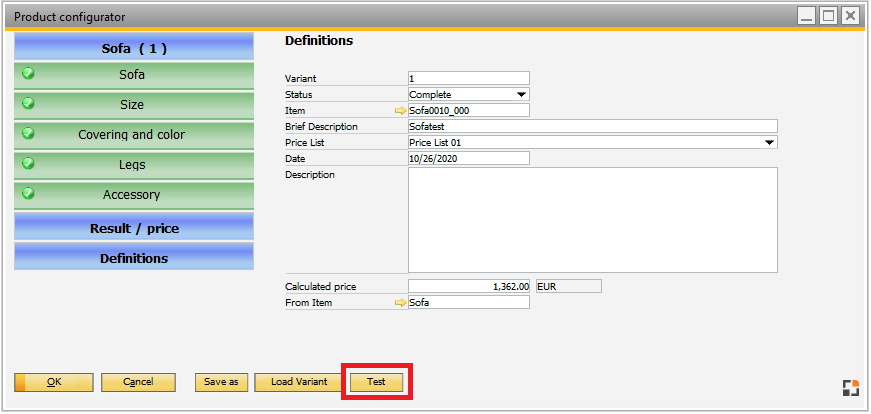
Task: Click into the Brief Description field
Action: pos(592,127)
